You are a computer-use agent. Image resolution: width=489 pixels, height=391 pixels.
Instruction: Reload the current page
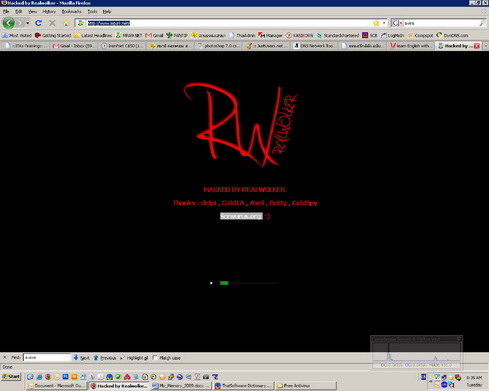[x=38, y=23]
